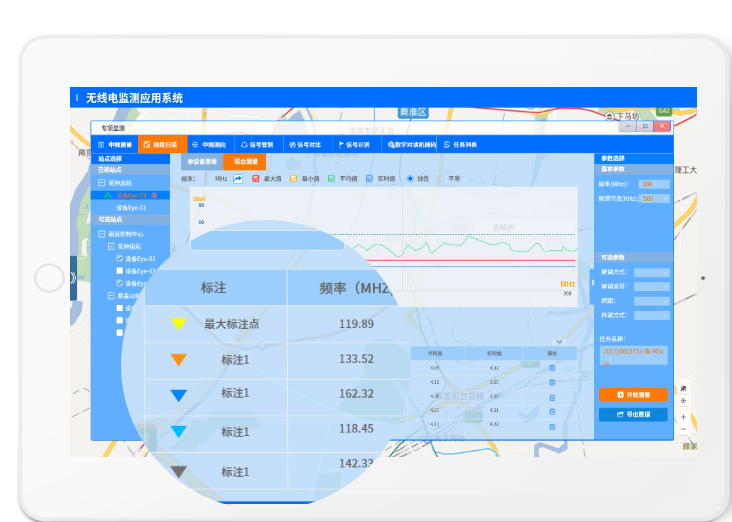Viewport: 732px width, 522px height.
Task: Toggle the 最大值 checkbox
Action: pos(256,179)
